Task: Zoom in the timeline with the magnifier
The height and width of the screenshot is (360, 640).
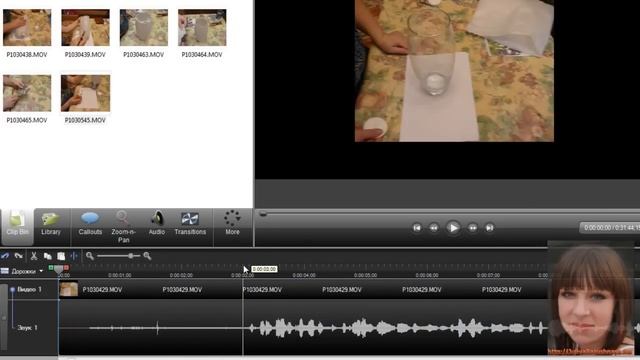Action: (147, 256)
